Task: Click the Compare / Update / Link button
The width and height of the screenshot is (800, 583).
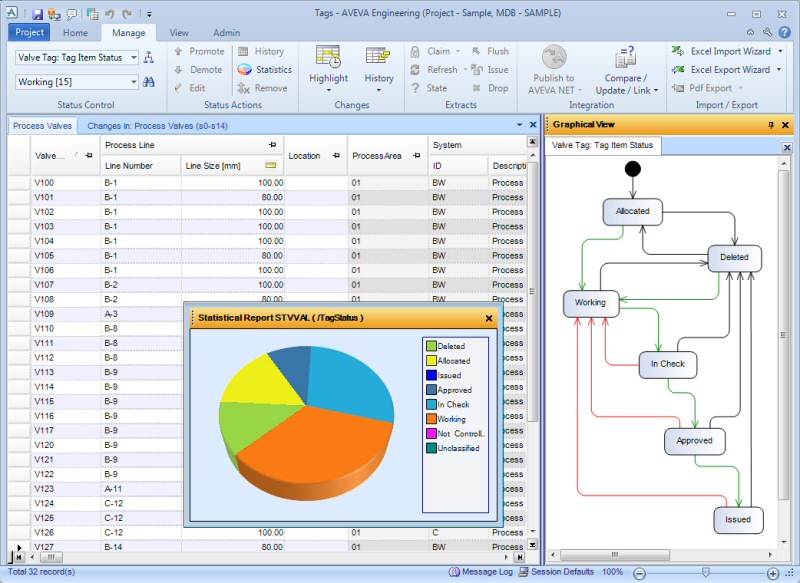Action: (x=625, y=70)
